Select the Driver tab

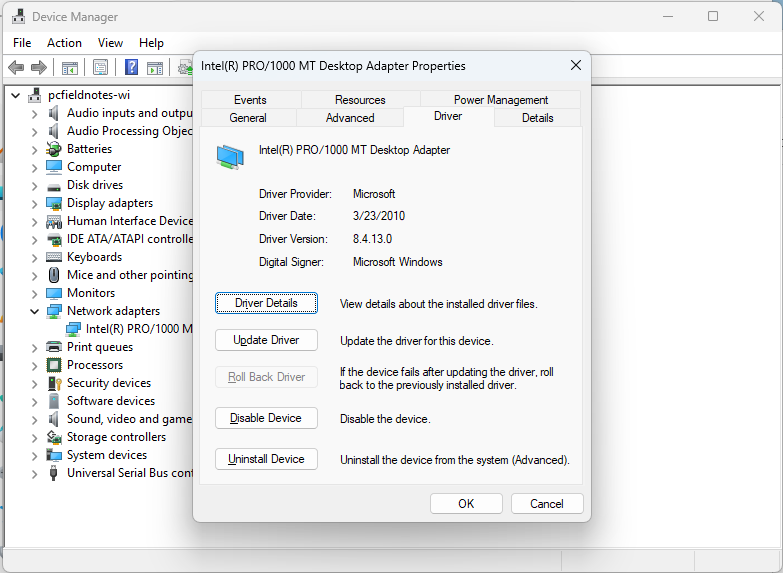coord(448,116)
